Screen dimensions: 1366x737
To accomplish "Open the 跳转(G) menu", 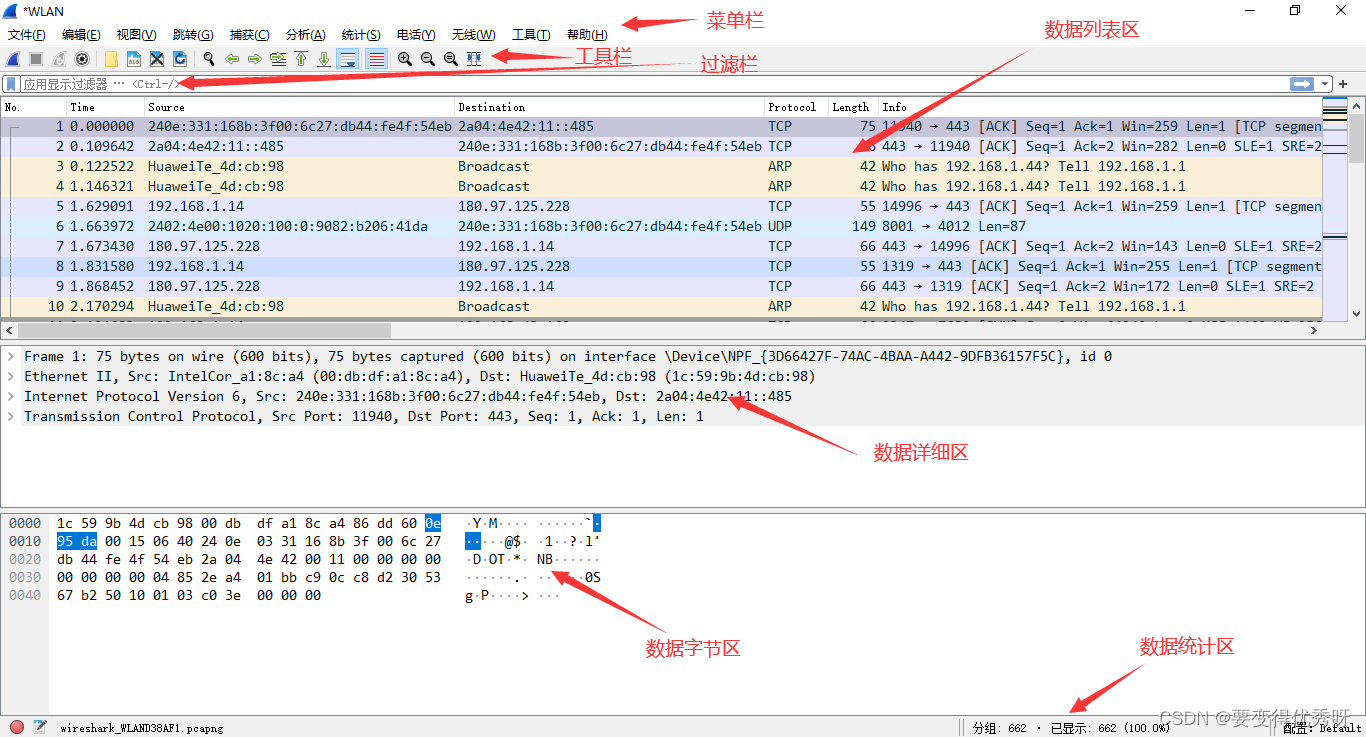I will (x=193, y=35).
